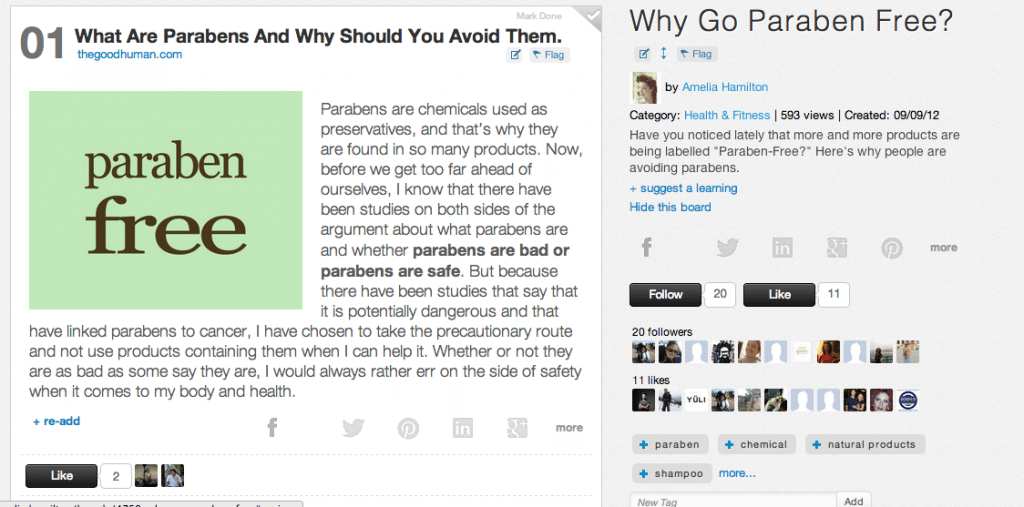Toggle the Mark Done checkmark
The width and height of the screenshot is (1024, 507).
591,18
